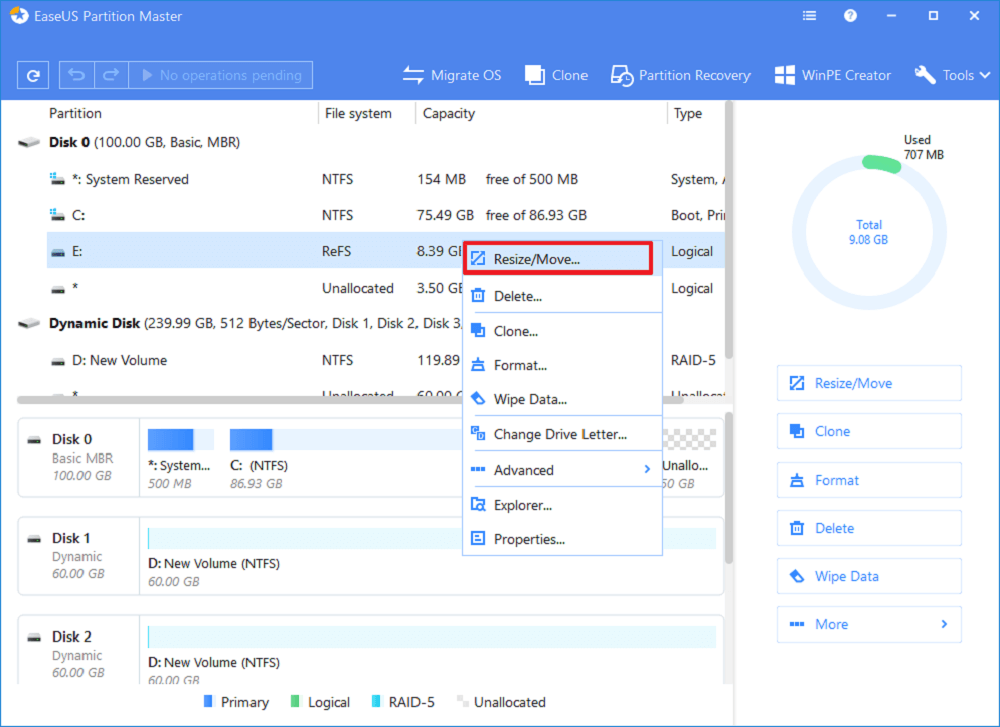Click the Wipe Data button in the right panel
The image size is (1000, 727).
click(x=869, y=576)
